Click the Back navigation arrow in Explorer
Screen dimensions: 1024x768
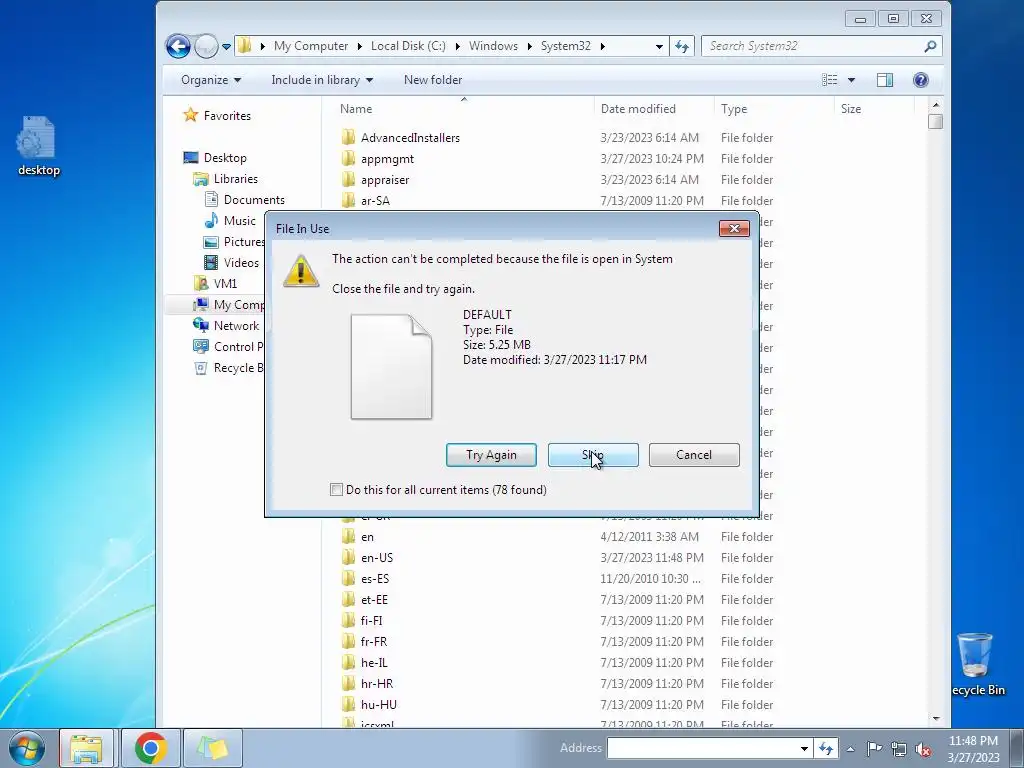pos(178,46)
